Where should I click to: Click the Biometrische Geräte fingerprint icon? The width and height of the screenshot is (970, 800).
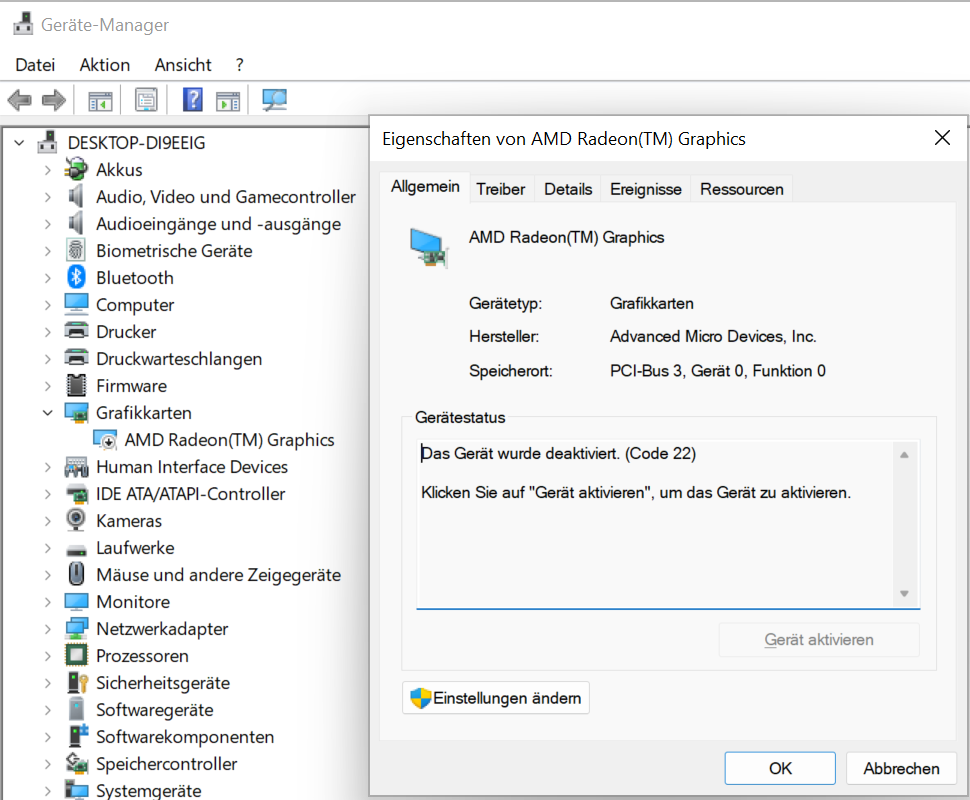click(76, 251)
